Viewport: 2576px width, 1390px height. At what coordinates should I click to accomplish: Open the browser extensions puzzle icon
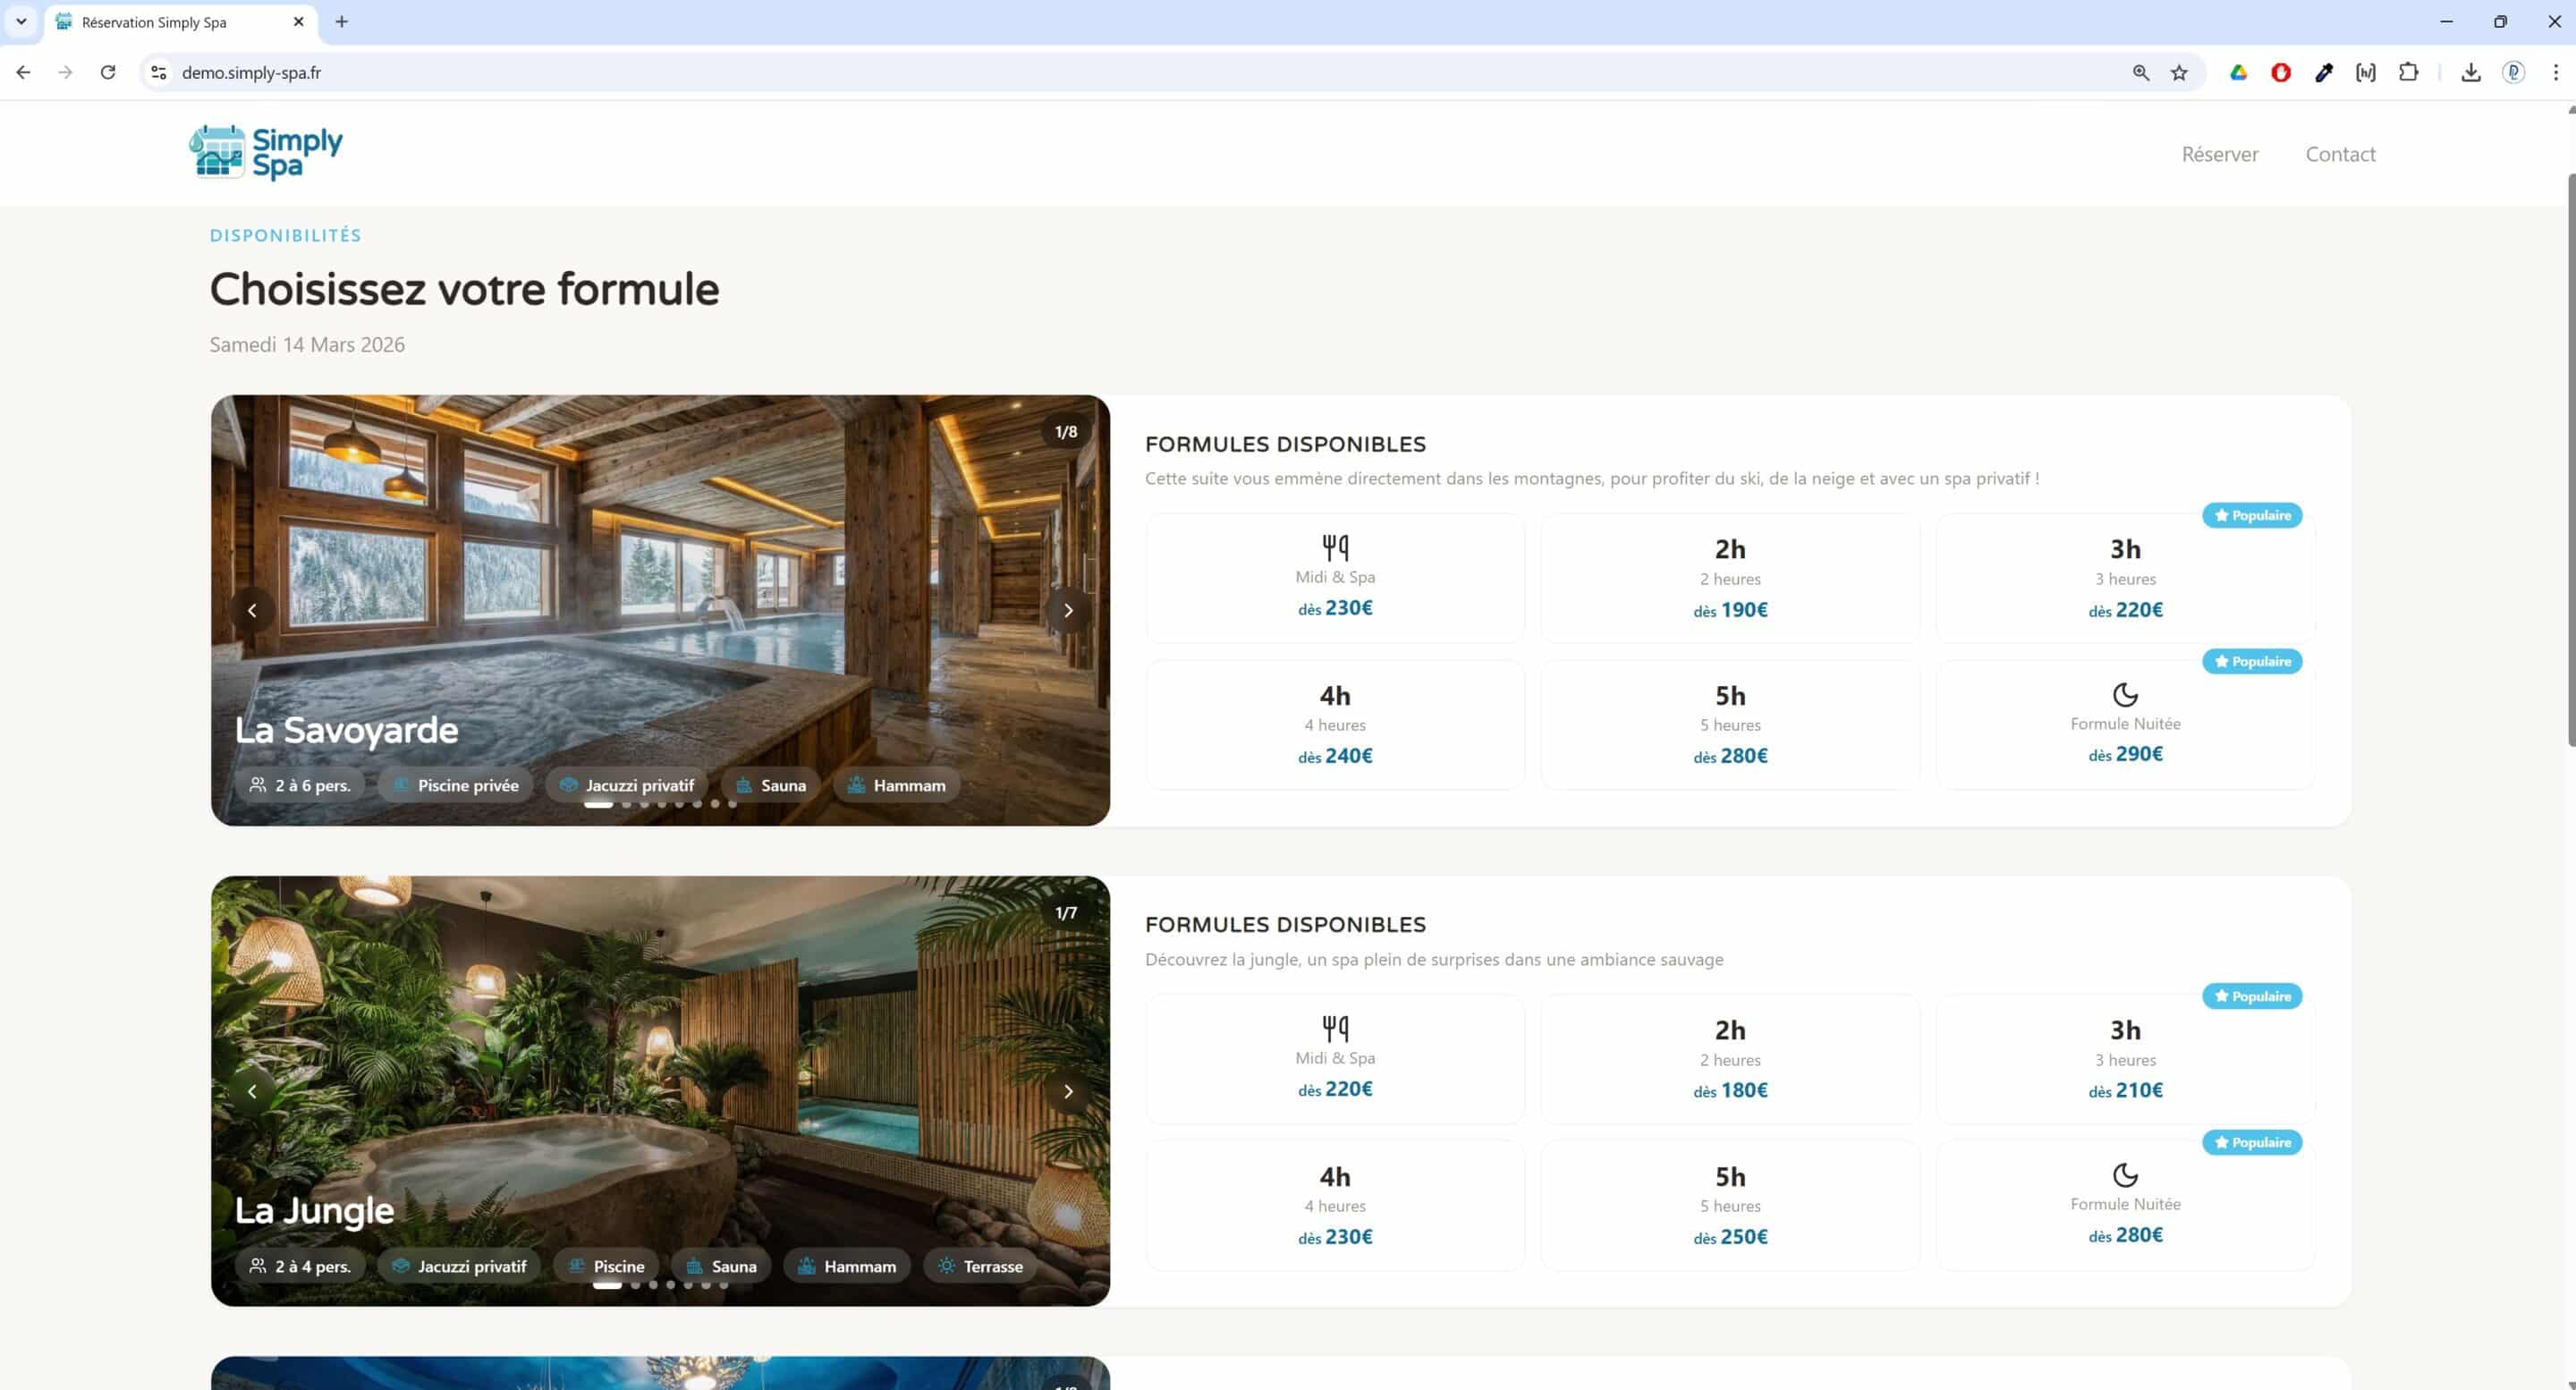coord(2408,72)
